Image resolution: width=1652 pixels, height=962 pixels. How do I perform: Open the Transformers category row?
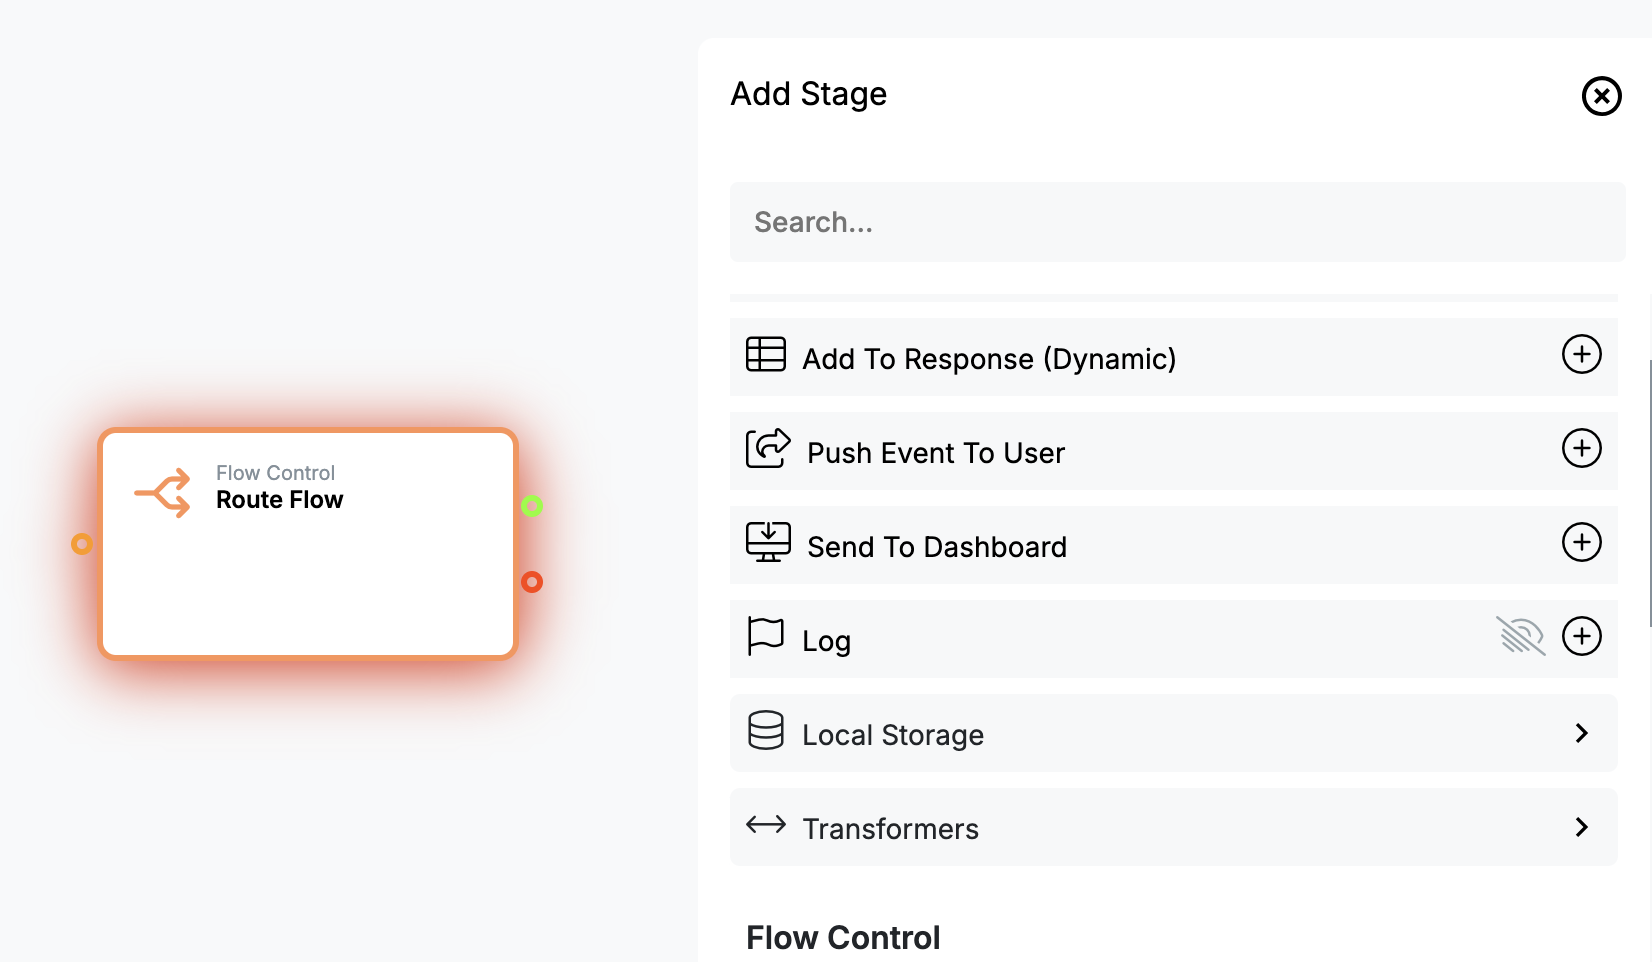pos(1174,827)
